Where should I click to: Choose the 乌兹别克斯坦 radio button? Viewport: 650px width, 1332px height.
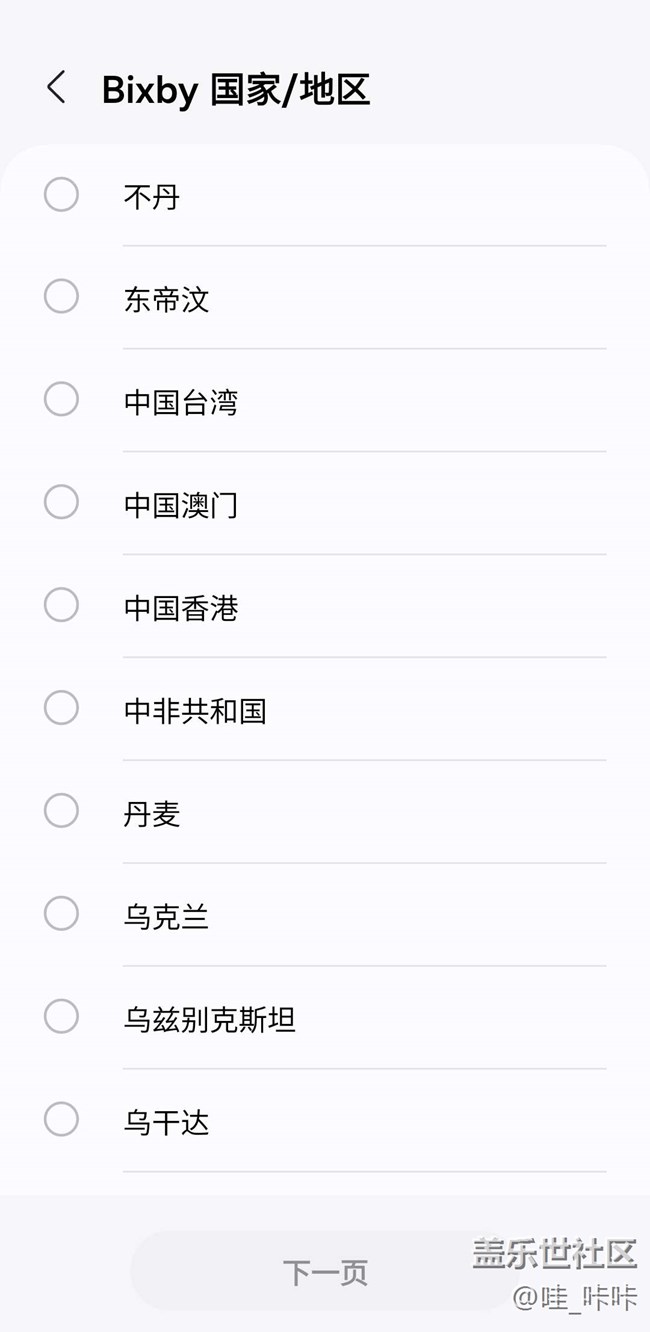[61, 1017]
